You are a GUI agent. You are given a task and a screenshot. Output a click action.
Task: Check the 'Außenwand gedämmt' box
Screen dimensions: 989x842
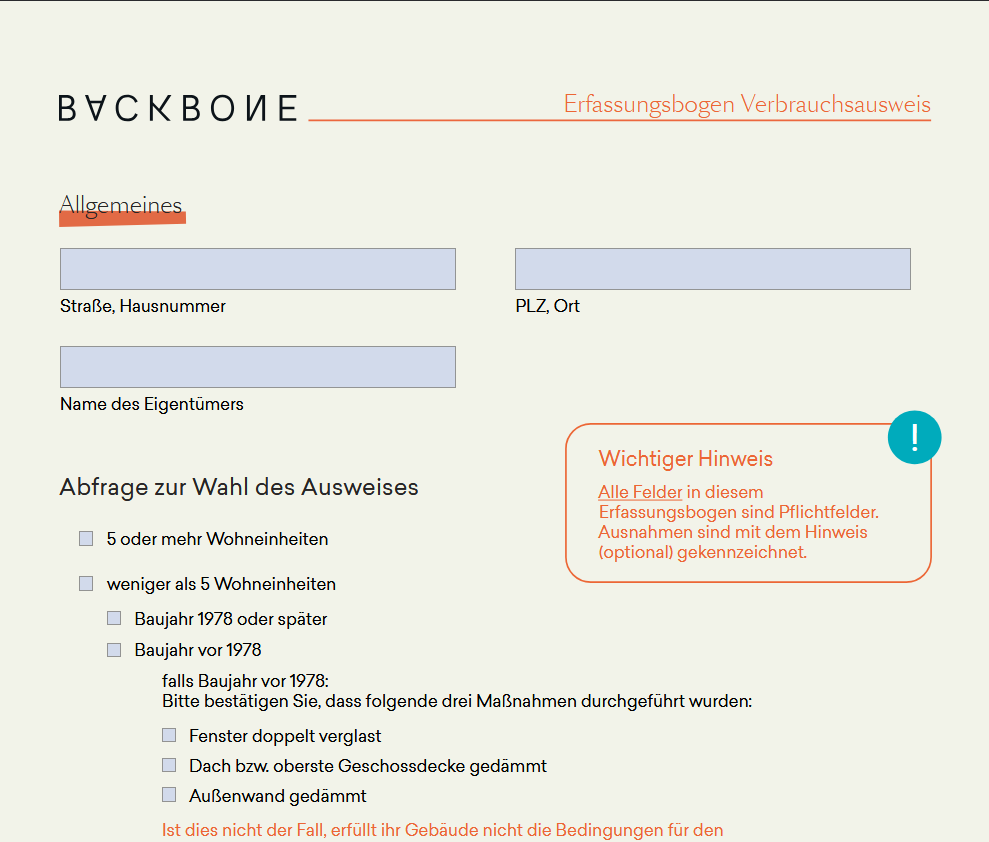(168, 795)
